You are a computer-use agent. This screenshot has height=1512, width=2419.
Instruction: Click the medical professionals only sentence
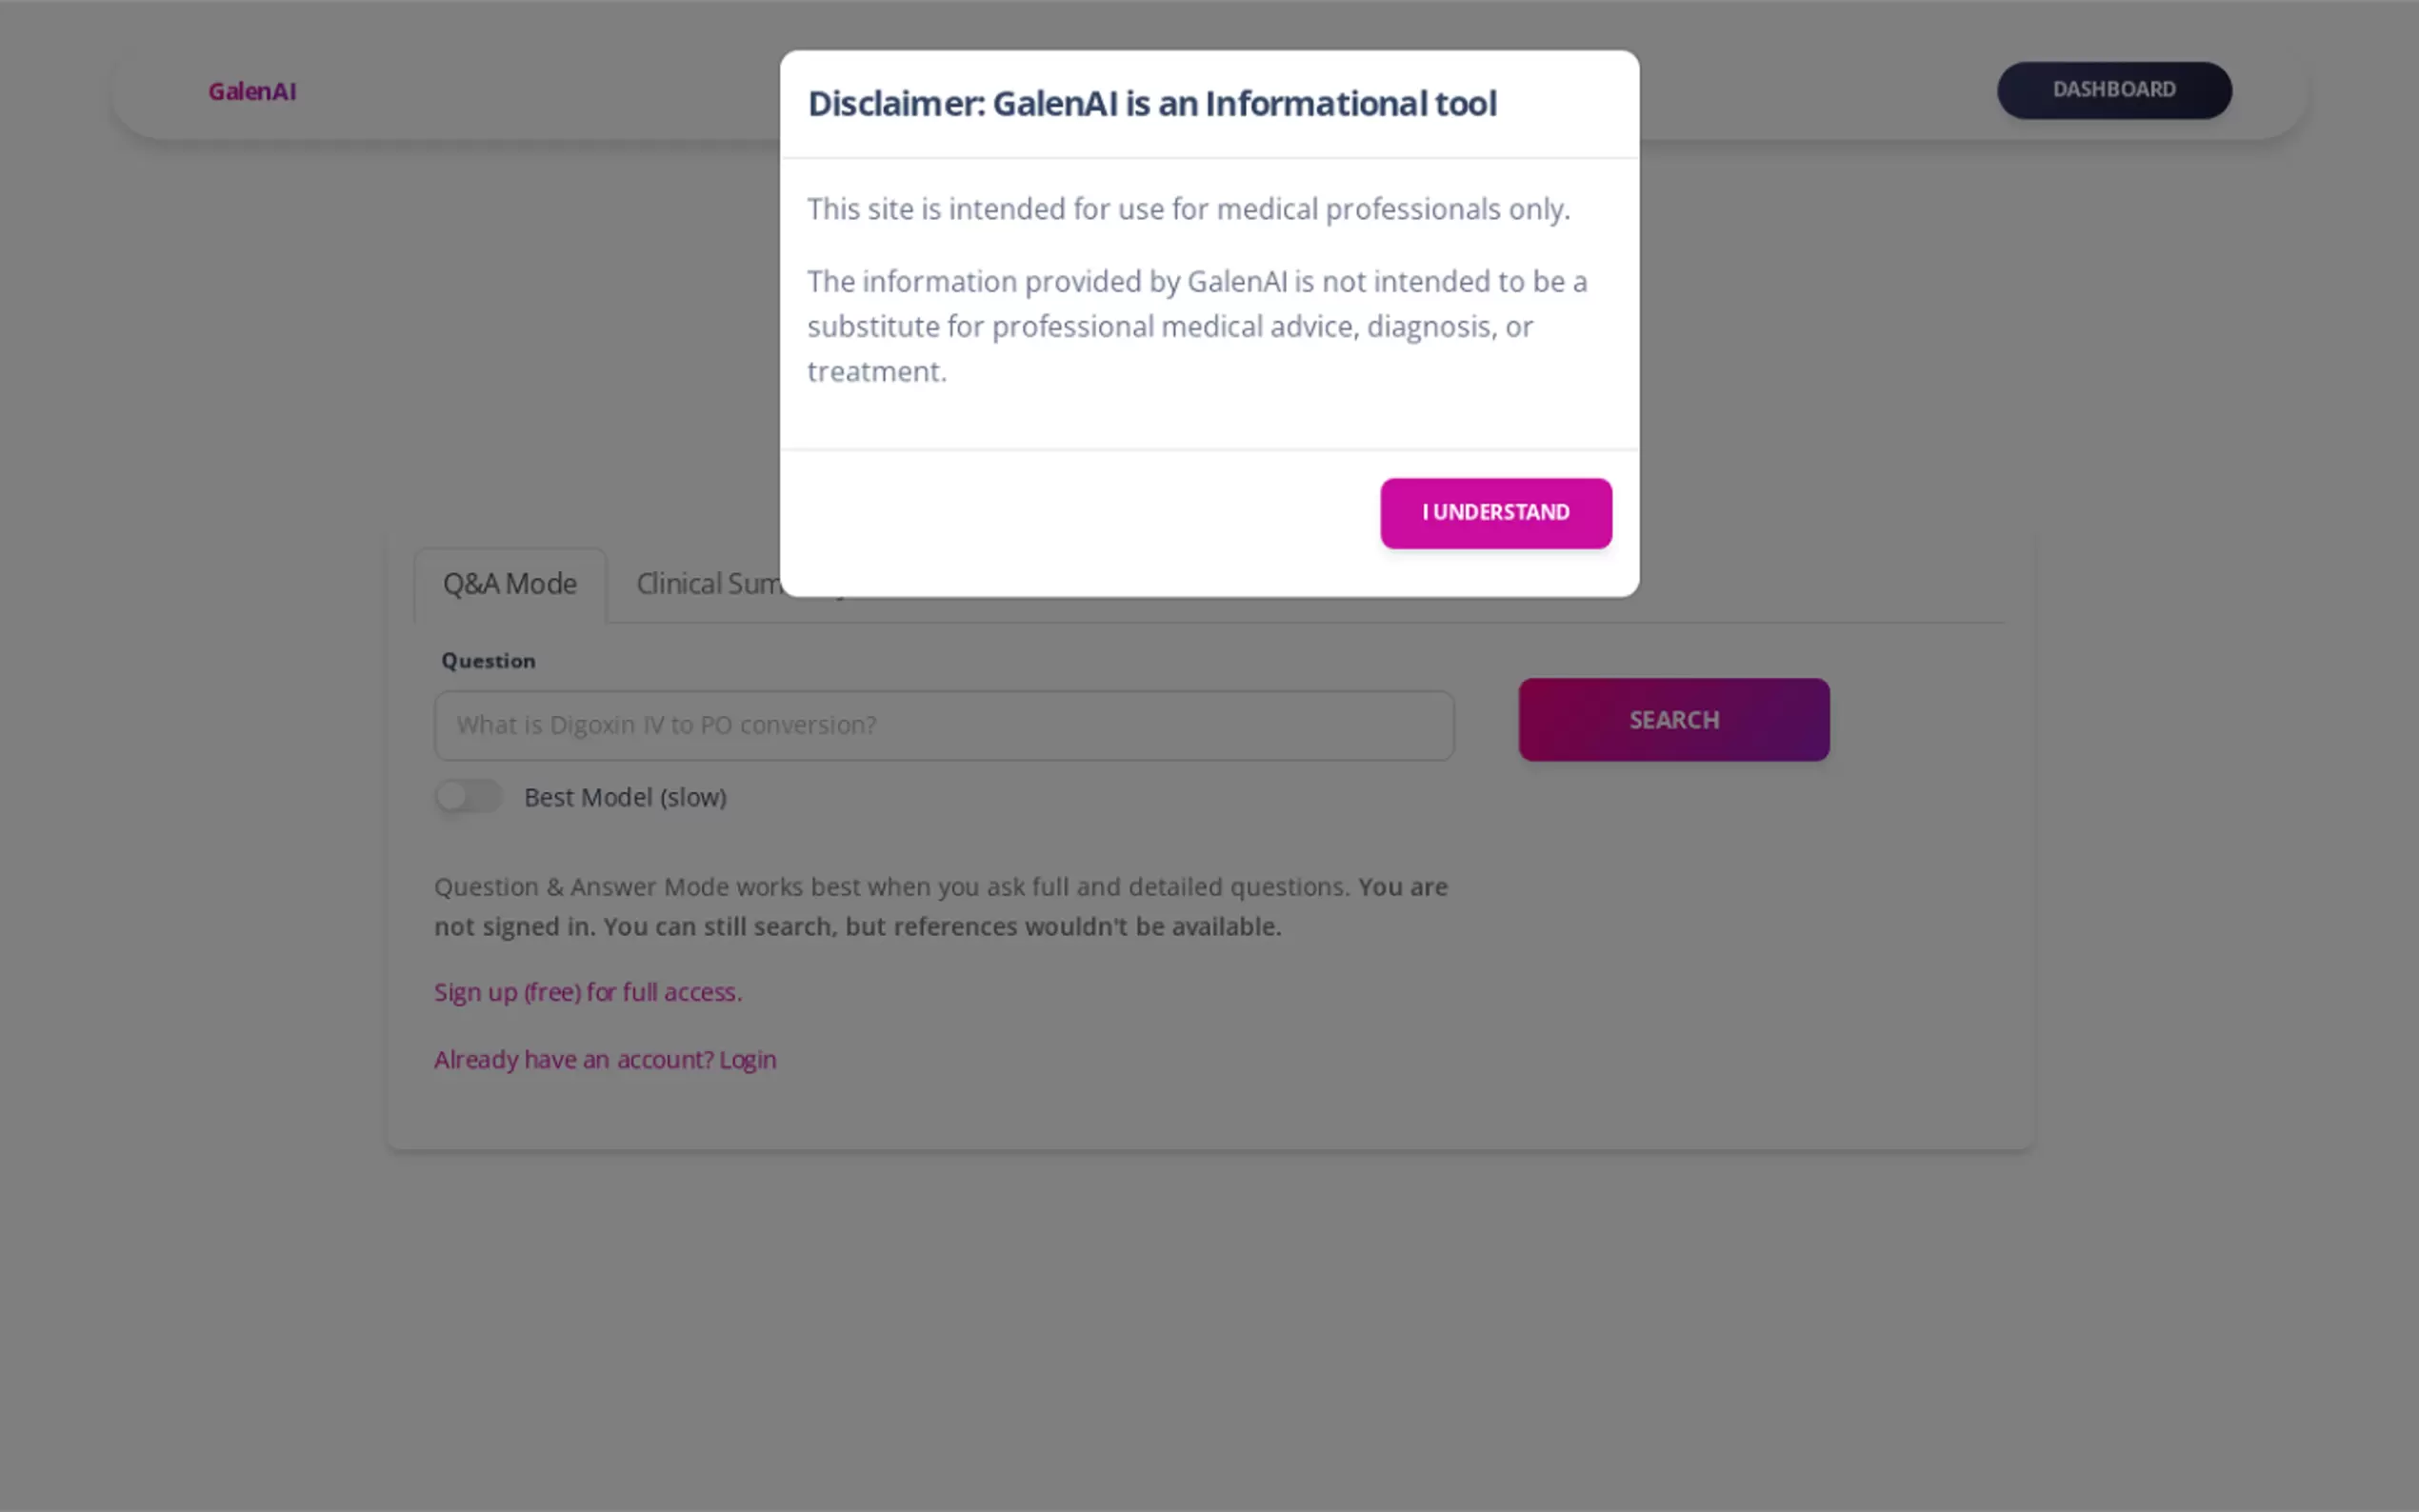click(x=1188, y=209)
